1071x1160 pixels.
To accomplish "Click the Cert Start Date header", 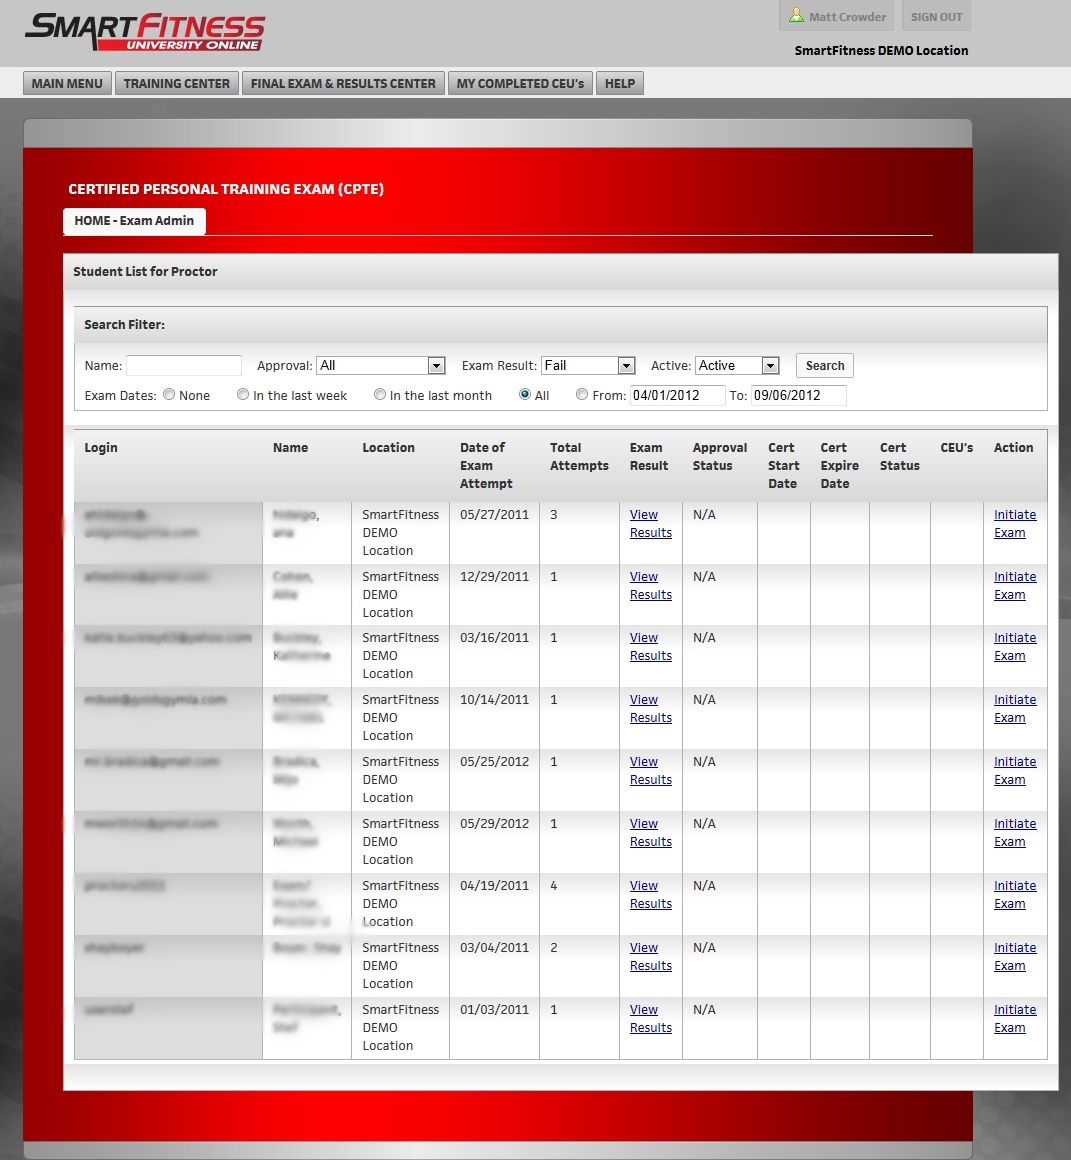I will click(x=783, y=465).
